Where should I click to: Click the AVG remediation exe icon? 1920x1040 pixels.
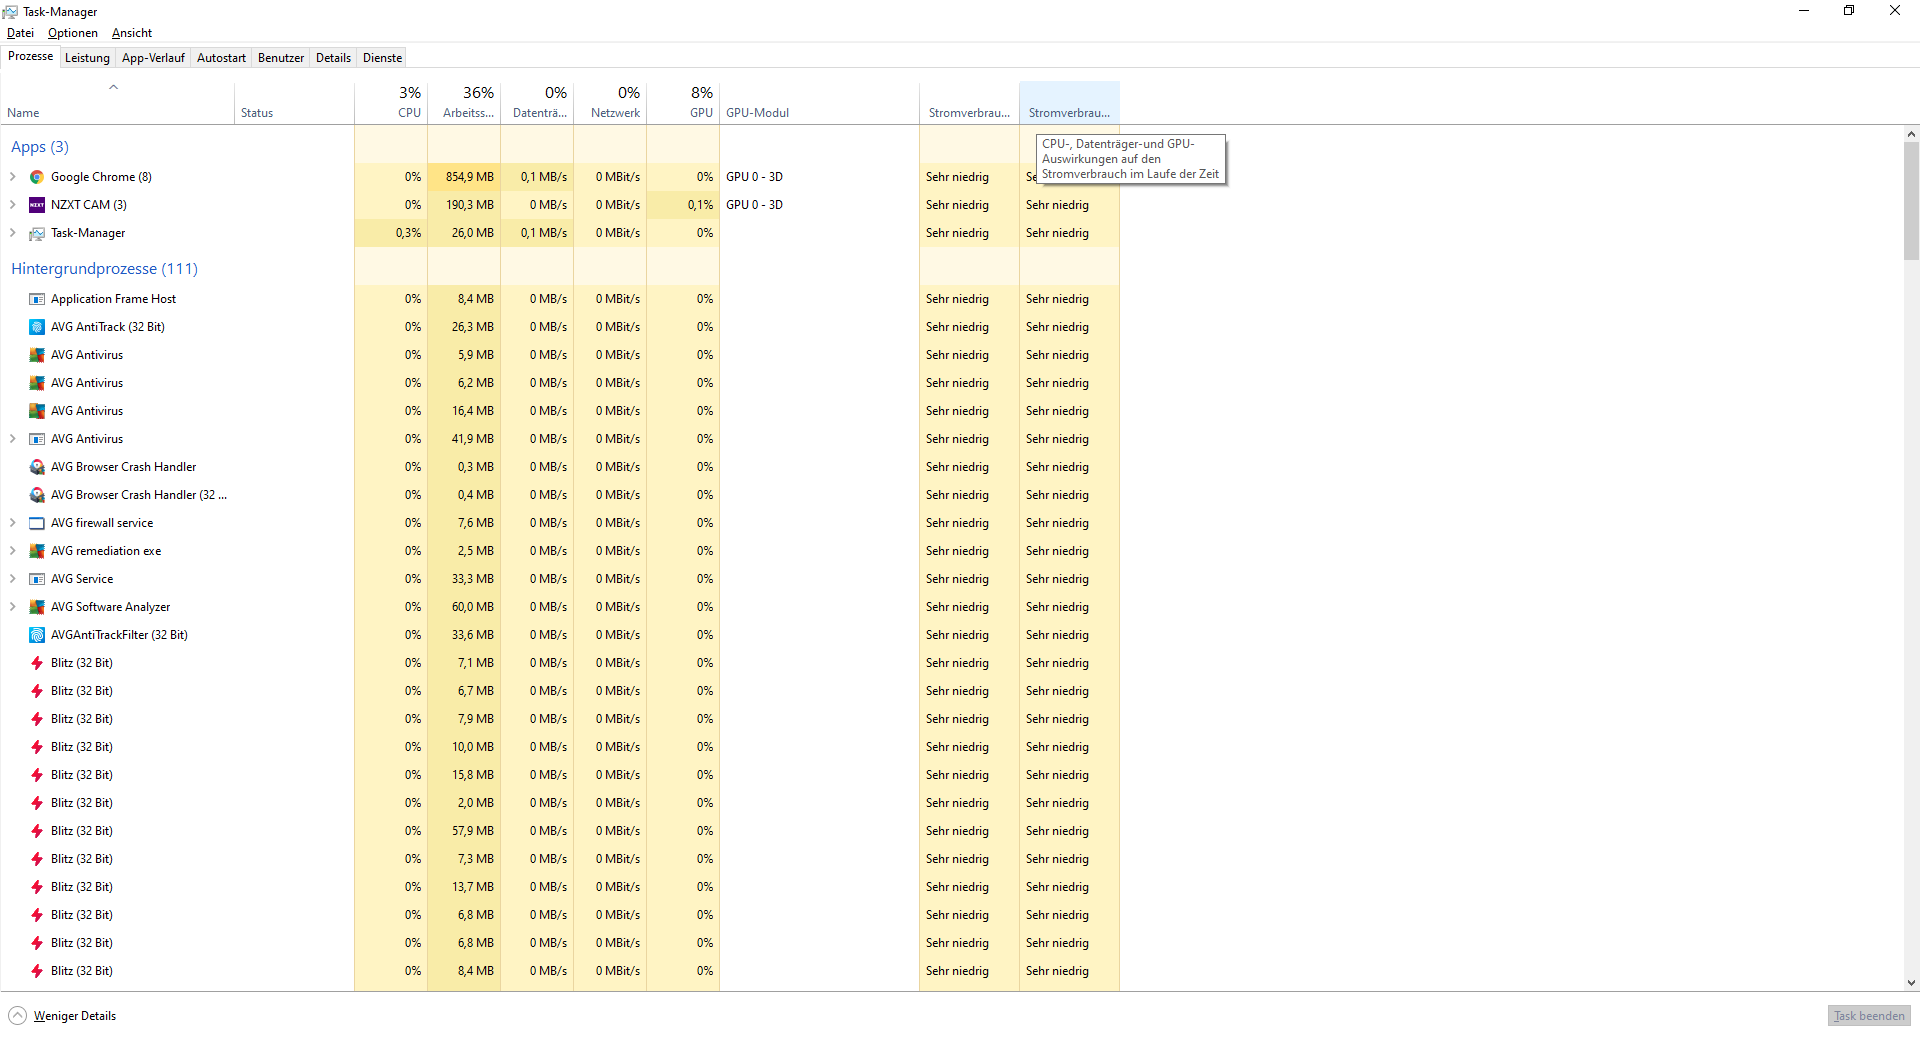[37, 551]
